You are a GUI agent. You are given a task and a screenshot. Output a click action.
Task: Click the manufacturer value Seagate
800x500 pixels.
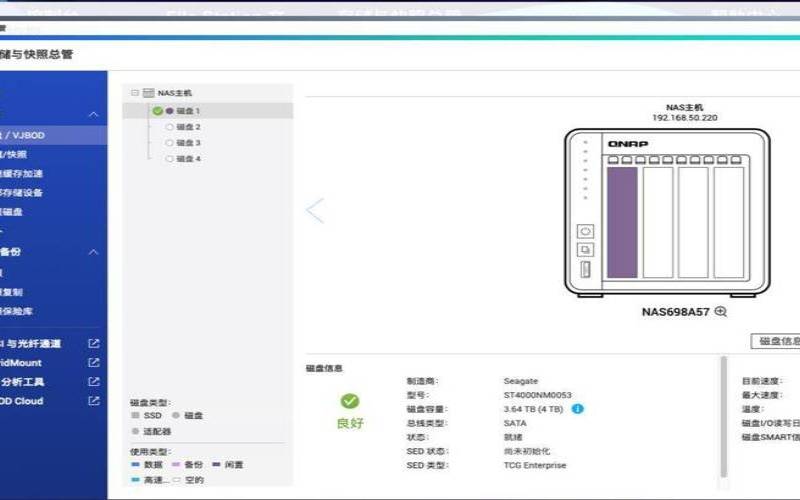520,381
